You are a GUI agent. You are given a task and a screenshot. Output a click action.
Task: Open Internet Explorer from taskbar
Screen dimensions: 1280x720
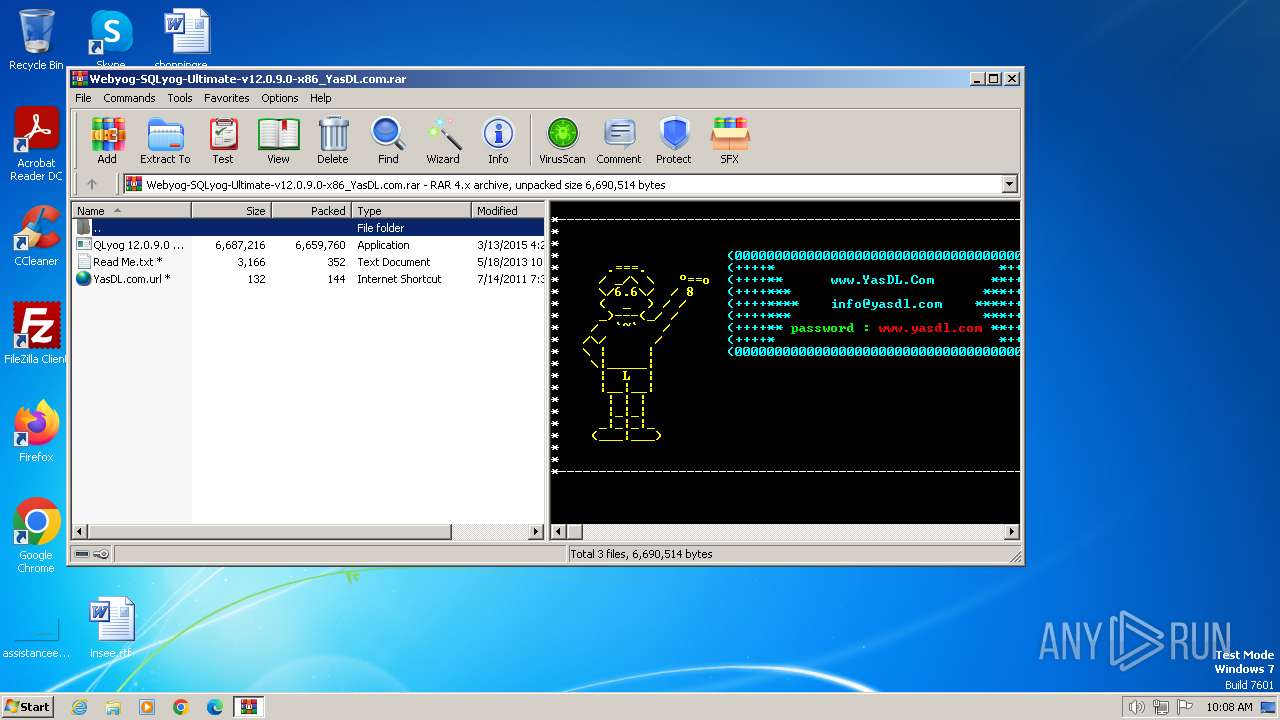click(x=79, y=707)
